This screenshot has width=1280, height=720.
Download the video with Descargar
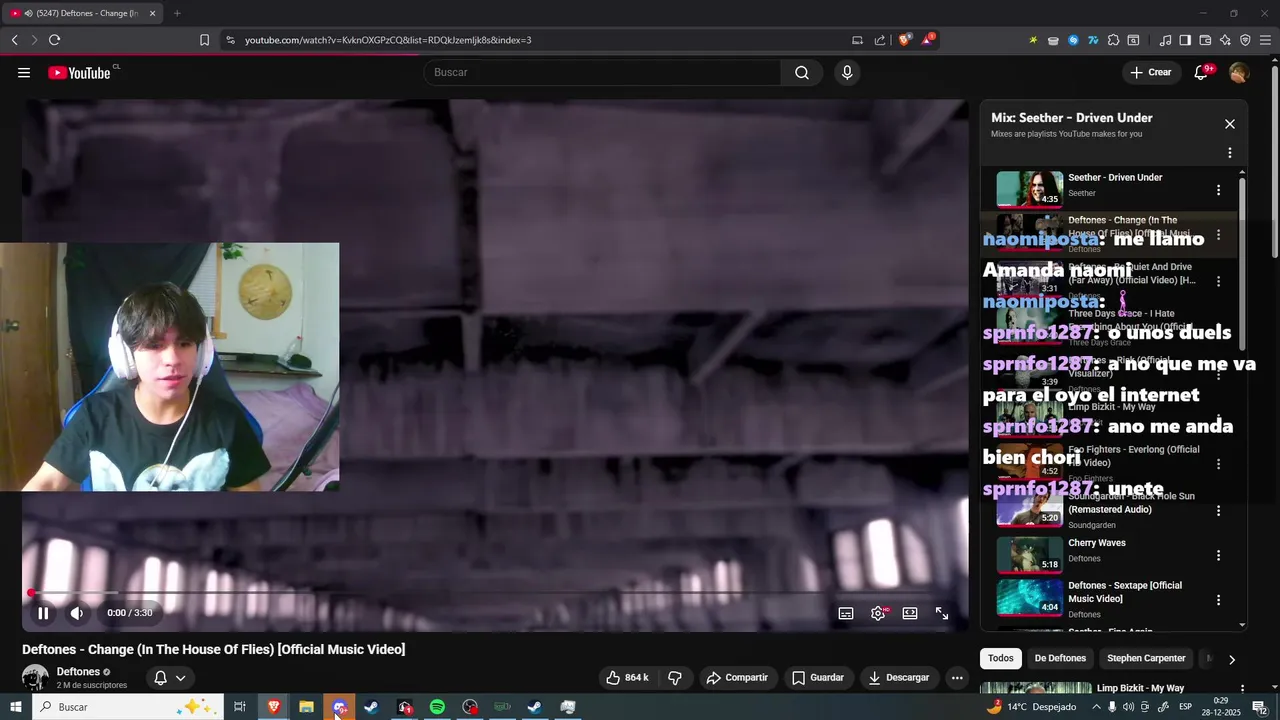[899, 677]
